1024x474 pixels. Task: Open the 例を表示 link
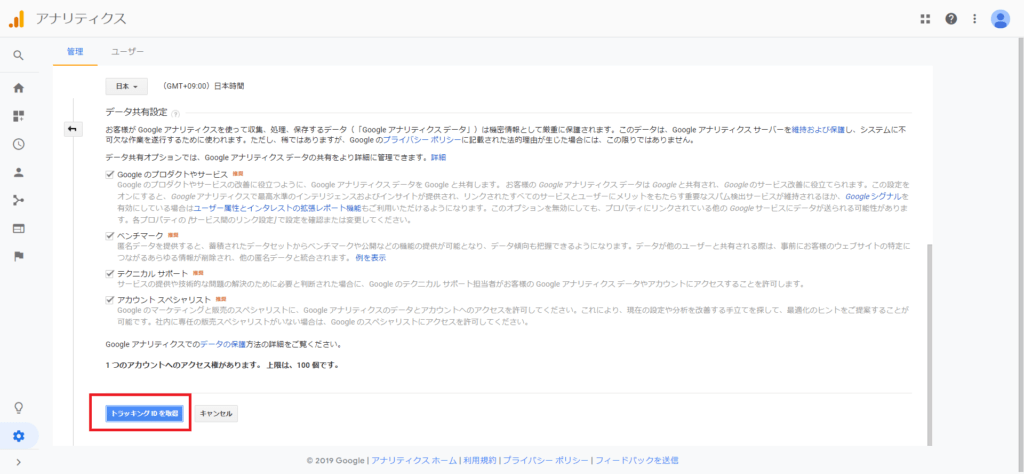point(370,258)
